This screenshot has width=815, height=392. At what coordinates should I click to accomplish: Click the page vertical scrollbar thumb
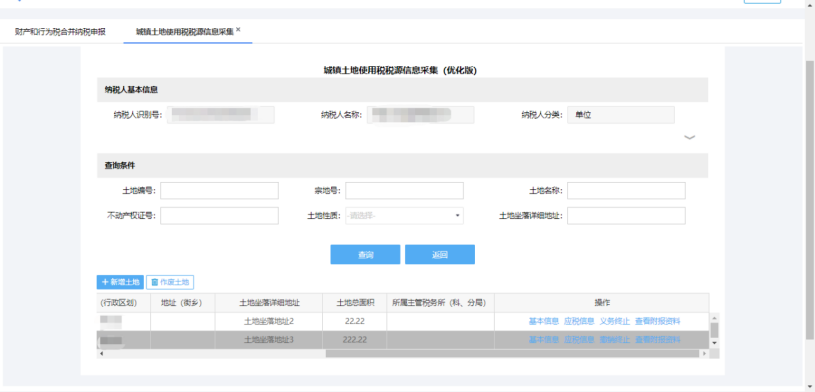click(810, 199)
